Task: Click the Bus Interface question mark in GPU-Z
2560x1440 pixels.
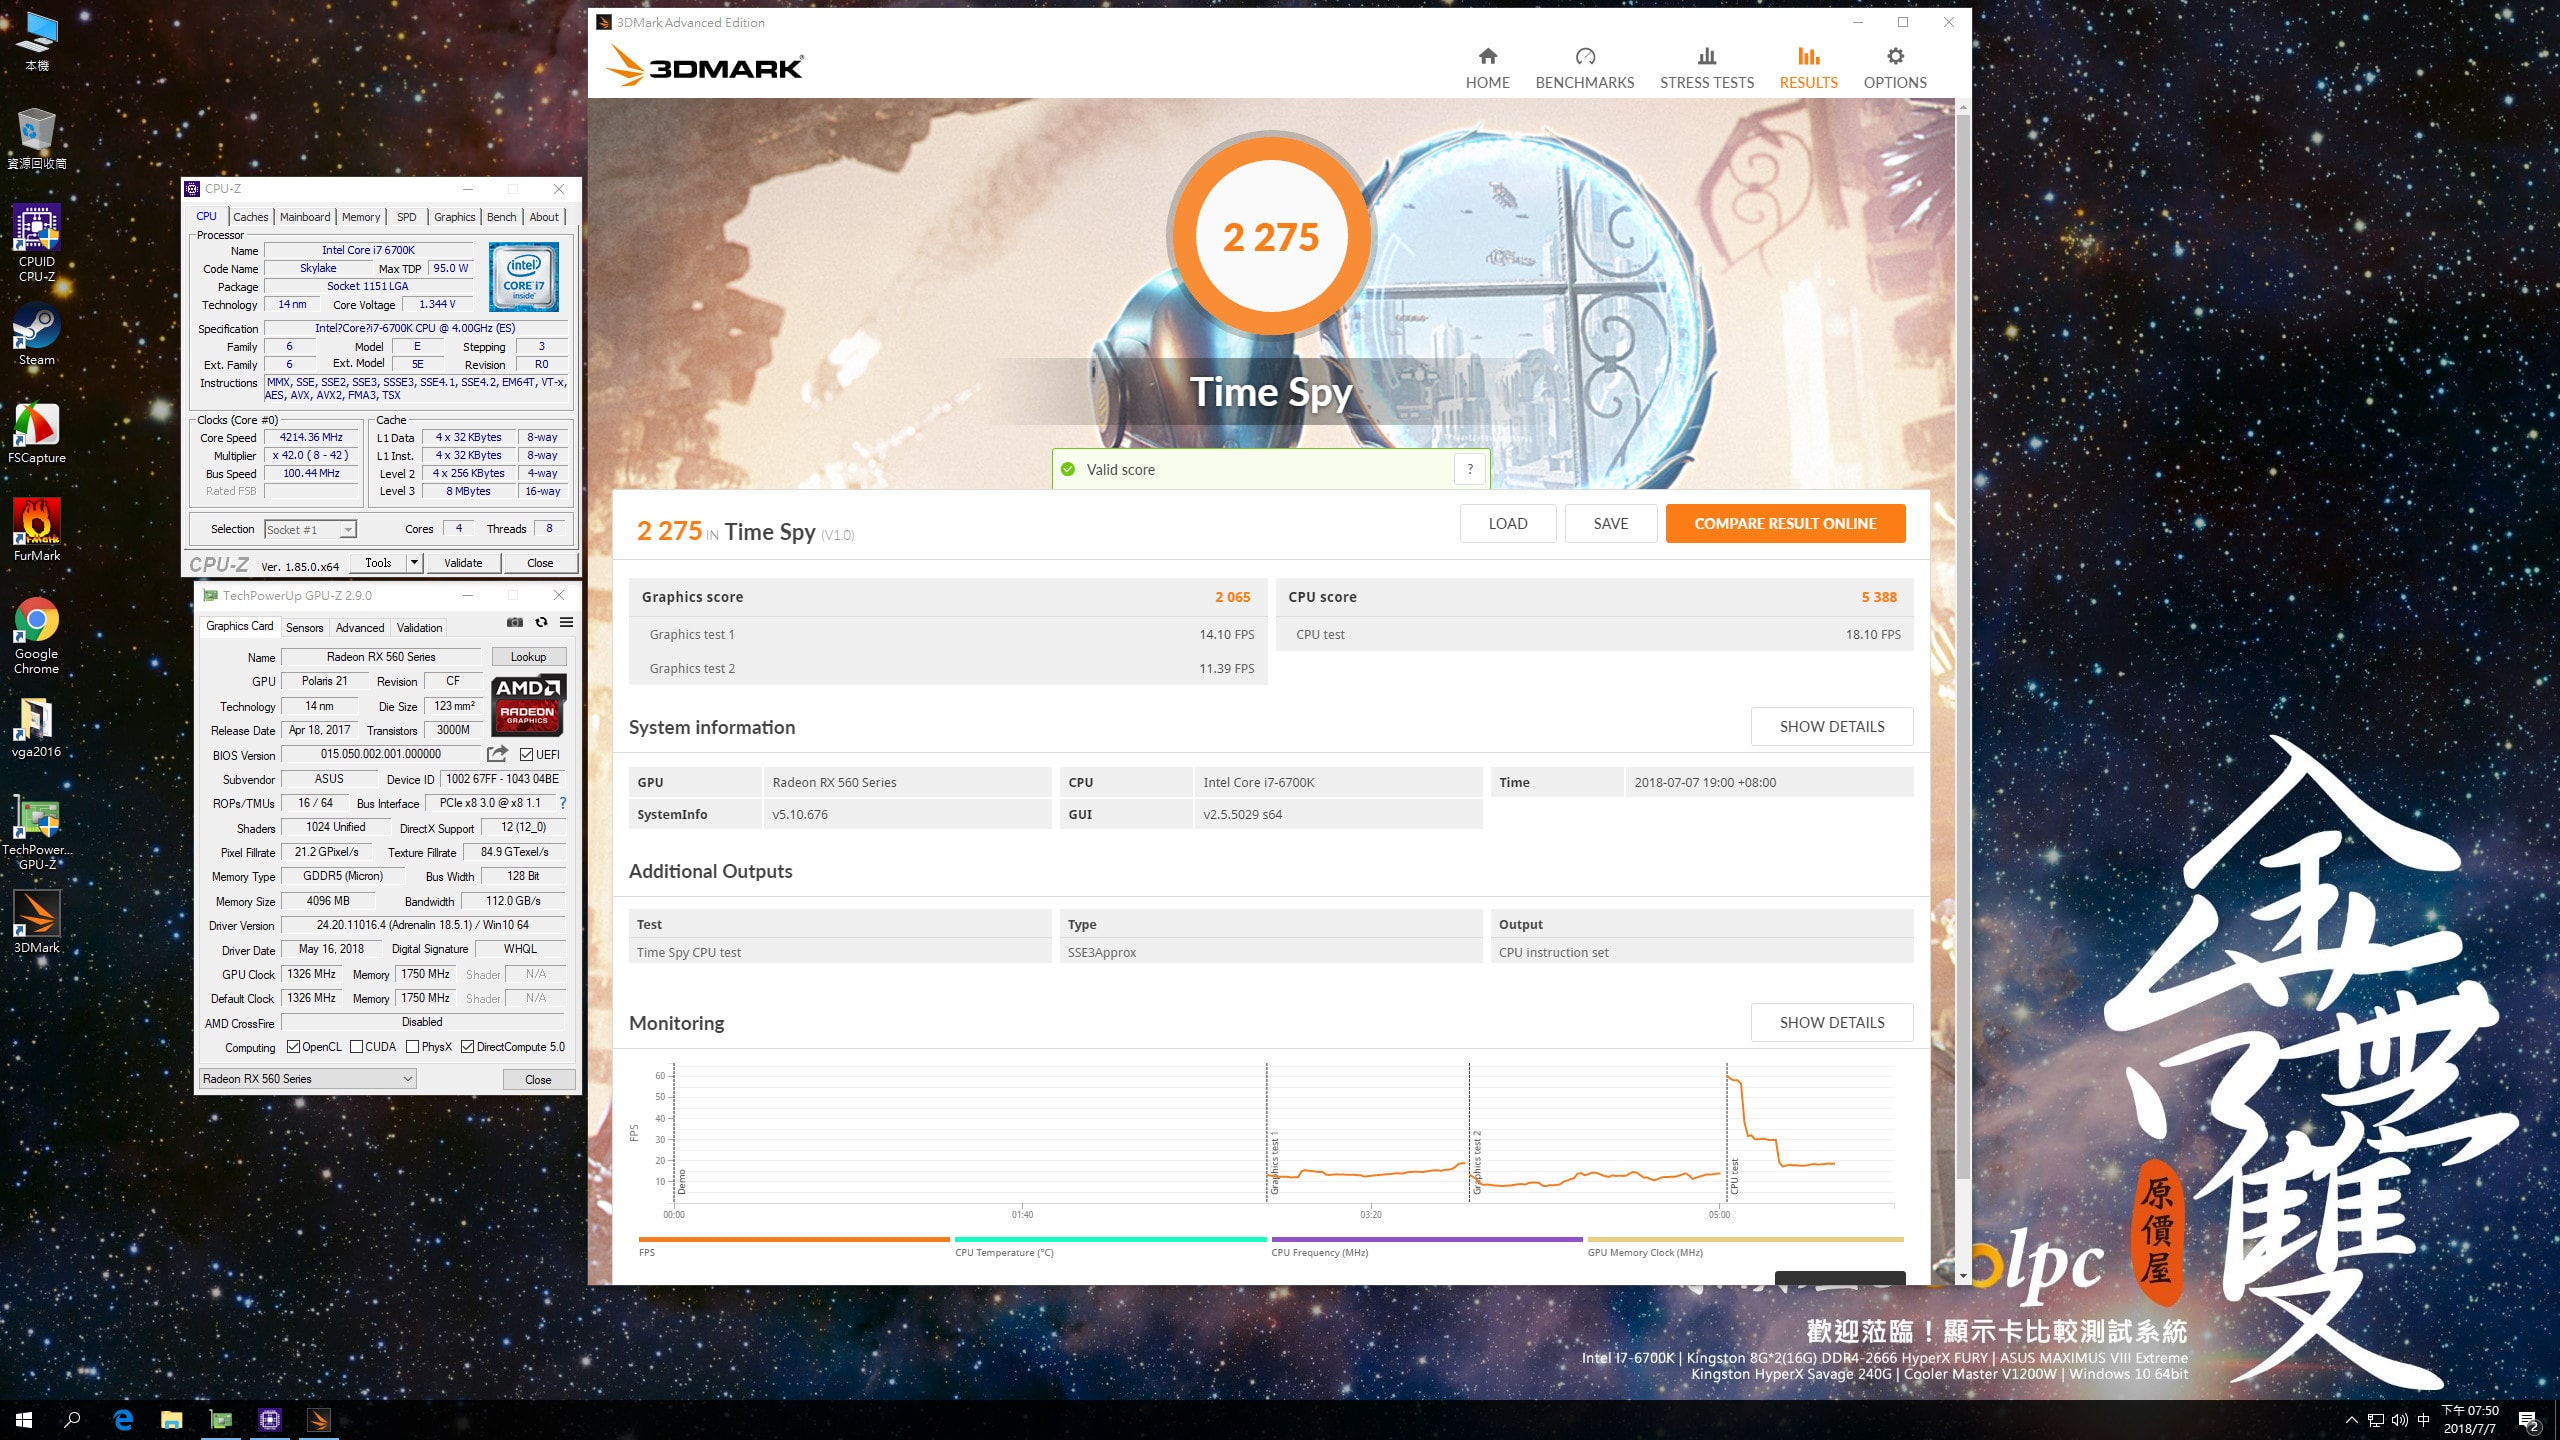Action: click(563, 803)
